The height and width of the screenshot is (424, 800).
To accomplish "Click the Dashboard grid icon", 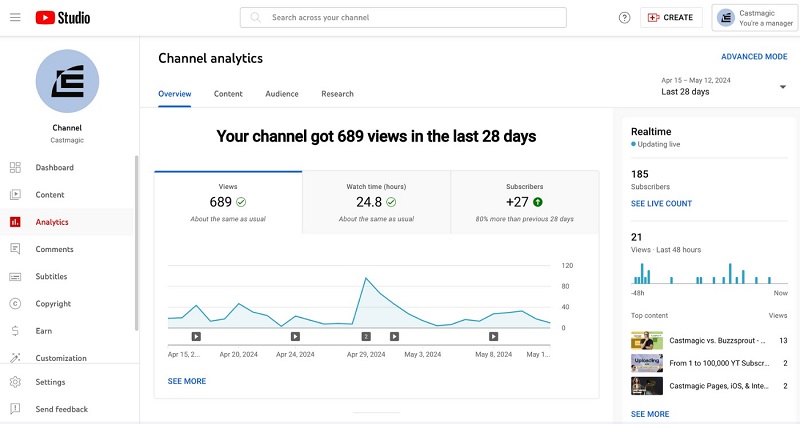I will click(x=15, y=167).
